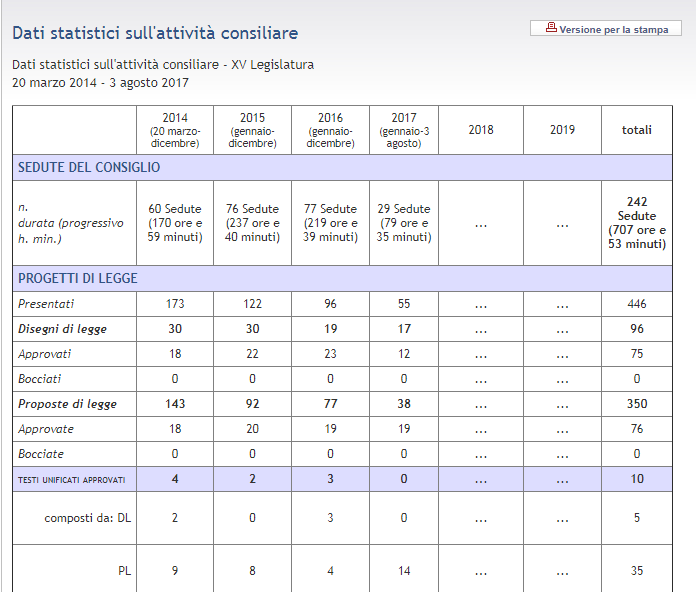Open the 'Versione per la stampa' button
The width and height of the screenshot is (696, 592).
605,28
